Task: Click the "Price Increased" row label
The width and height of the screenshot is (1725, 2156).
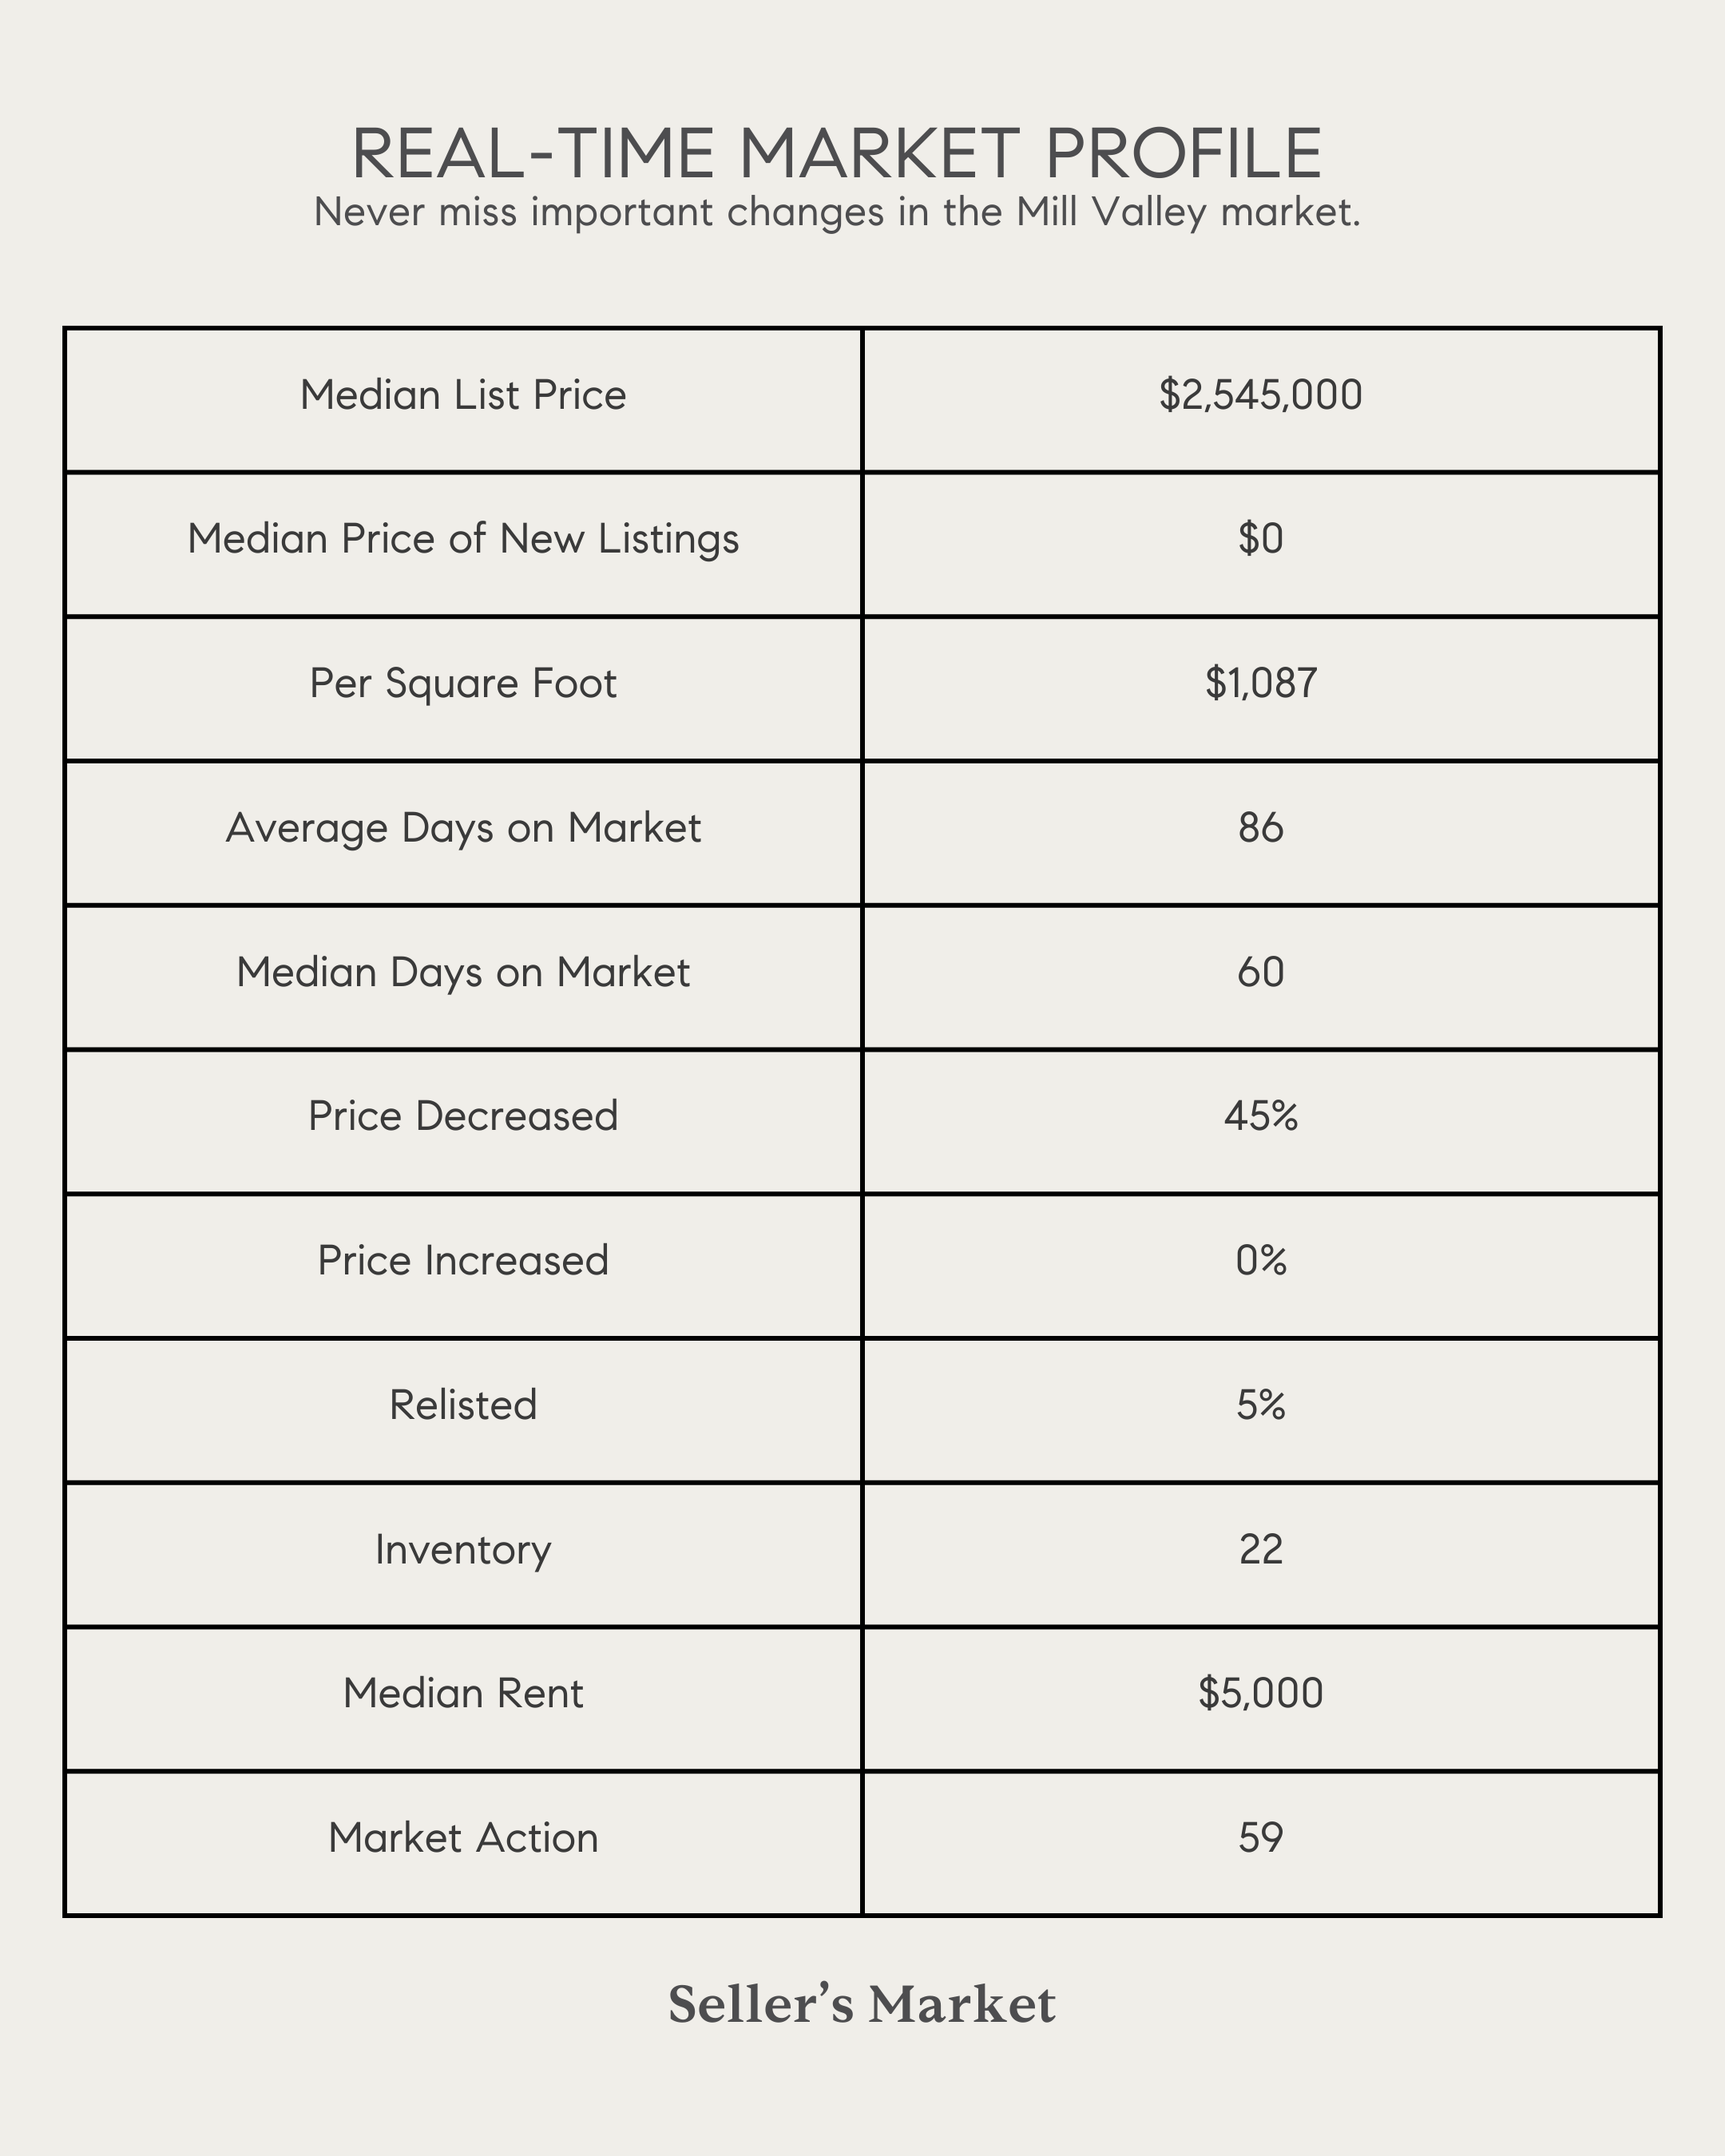Action: click(x=463, y=1261)
